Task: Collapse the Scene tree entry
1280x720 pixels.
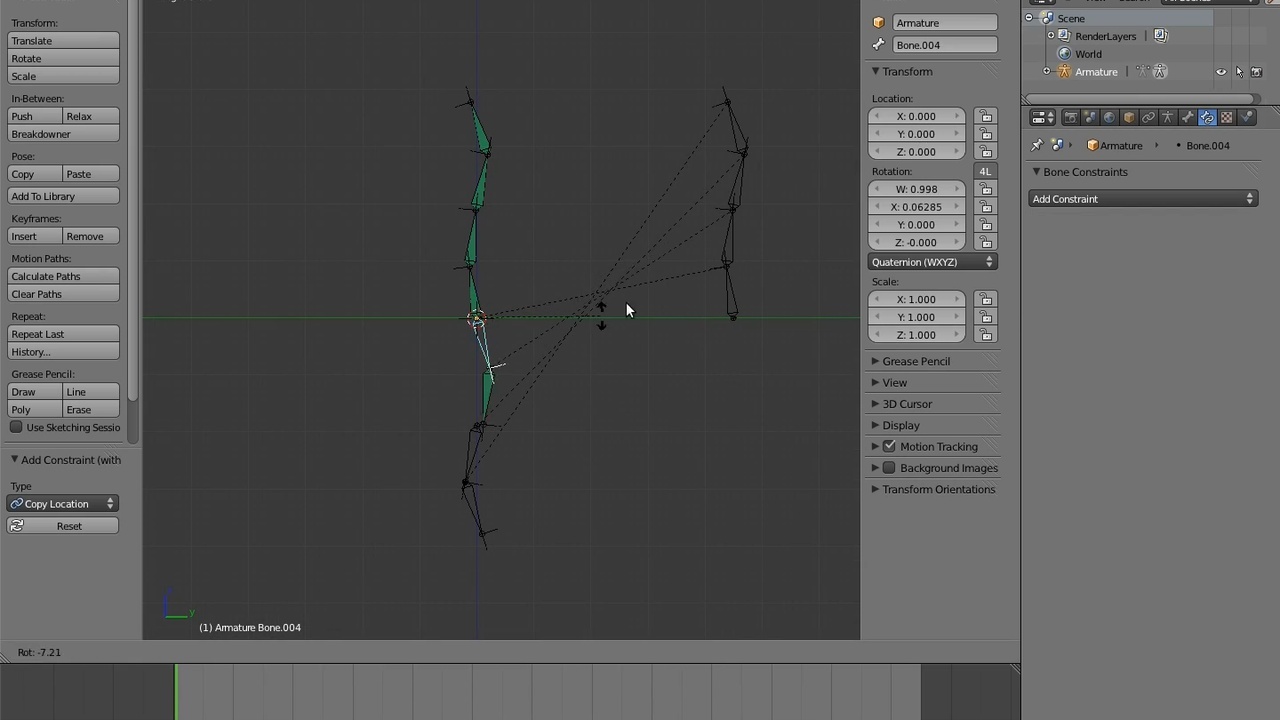Action: point(1030,18)
